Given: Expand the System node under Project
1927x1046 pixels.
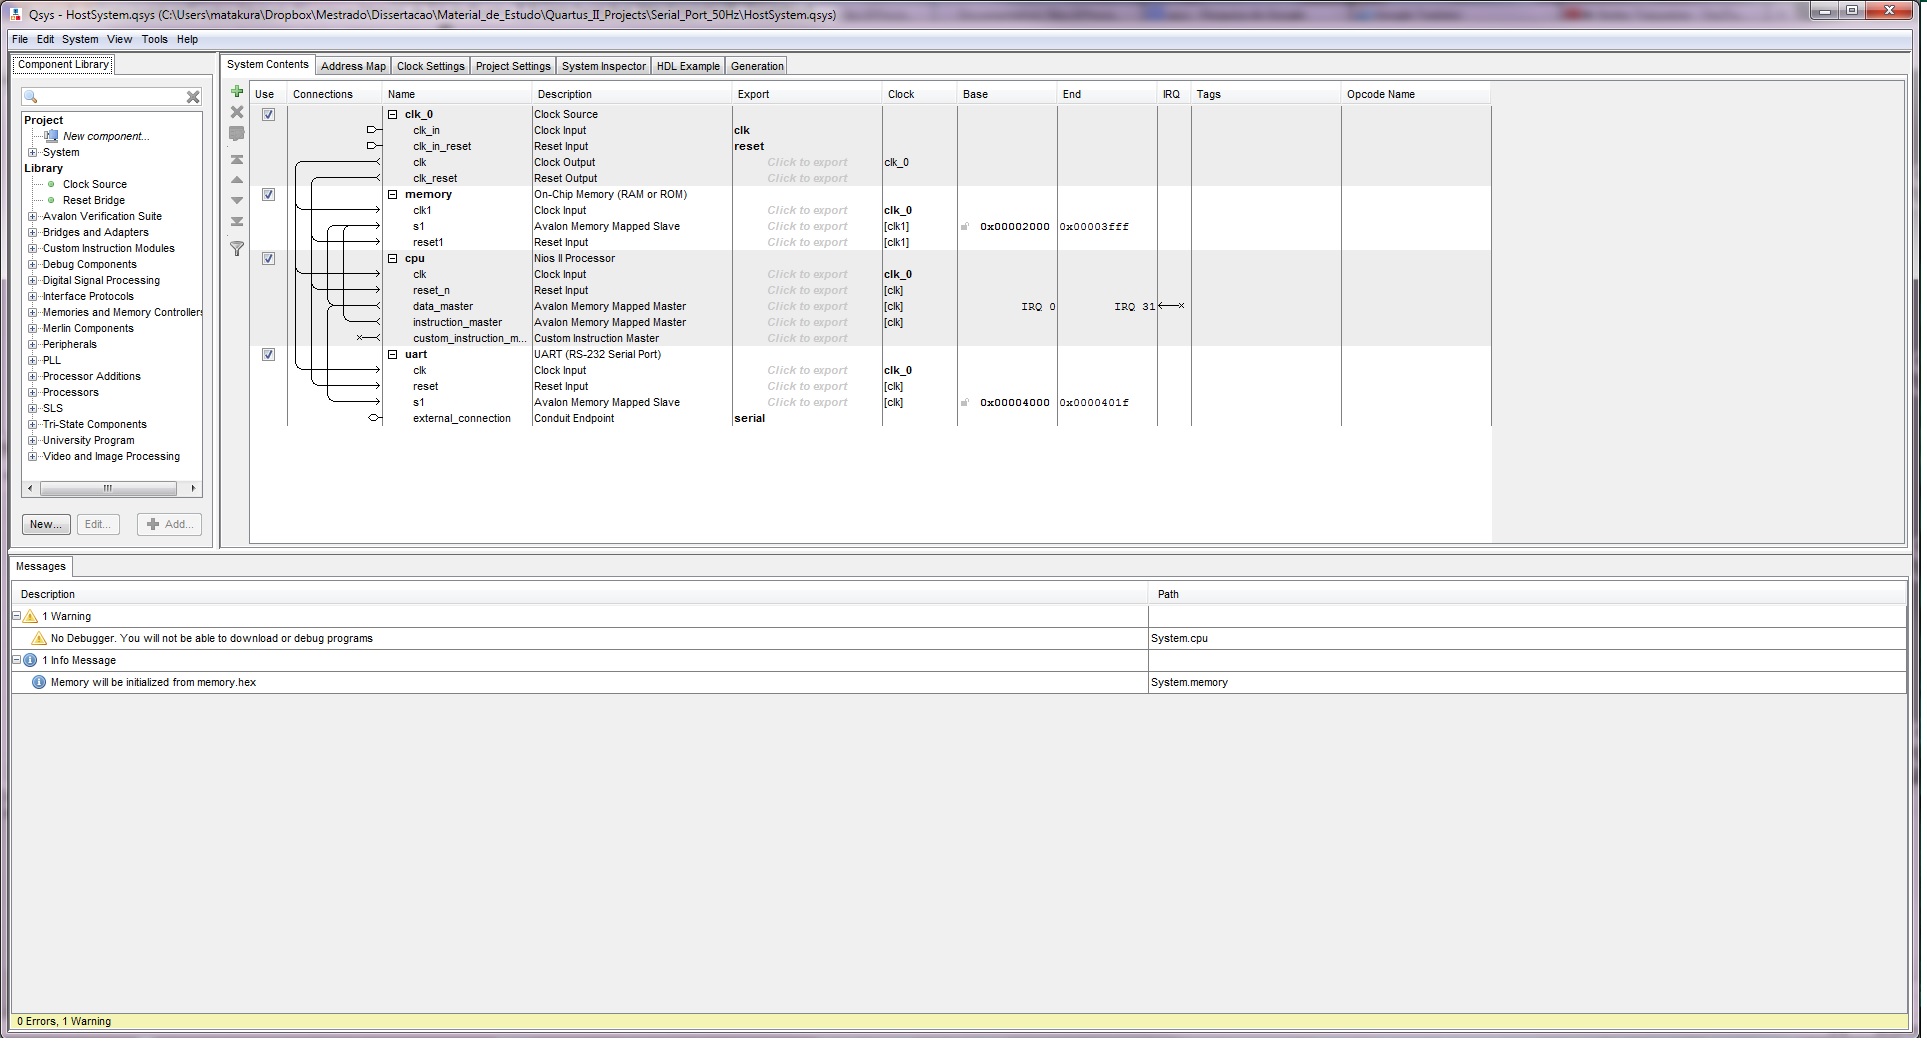Looking at the screenshot, I should 33,153.
